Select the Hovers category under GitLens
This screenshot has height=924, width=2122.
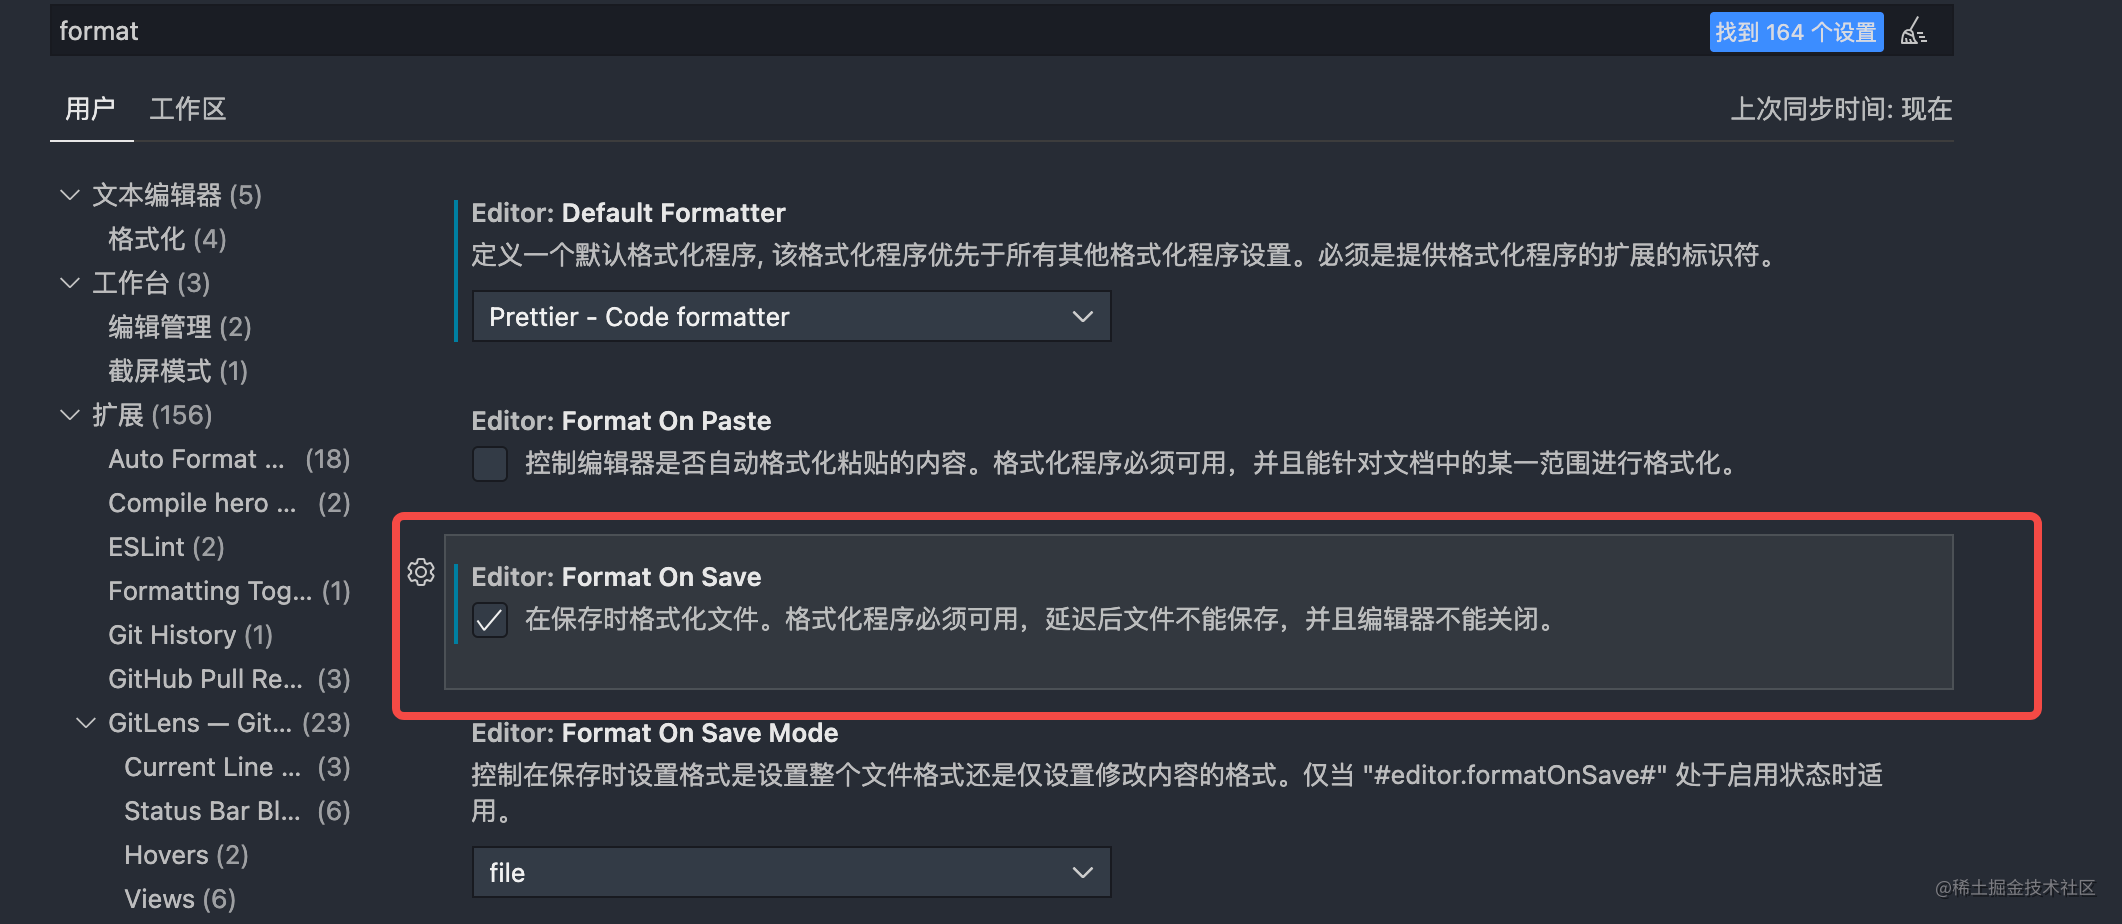pos(186,855)
